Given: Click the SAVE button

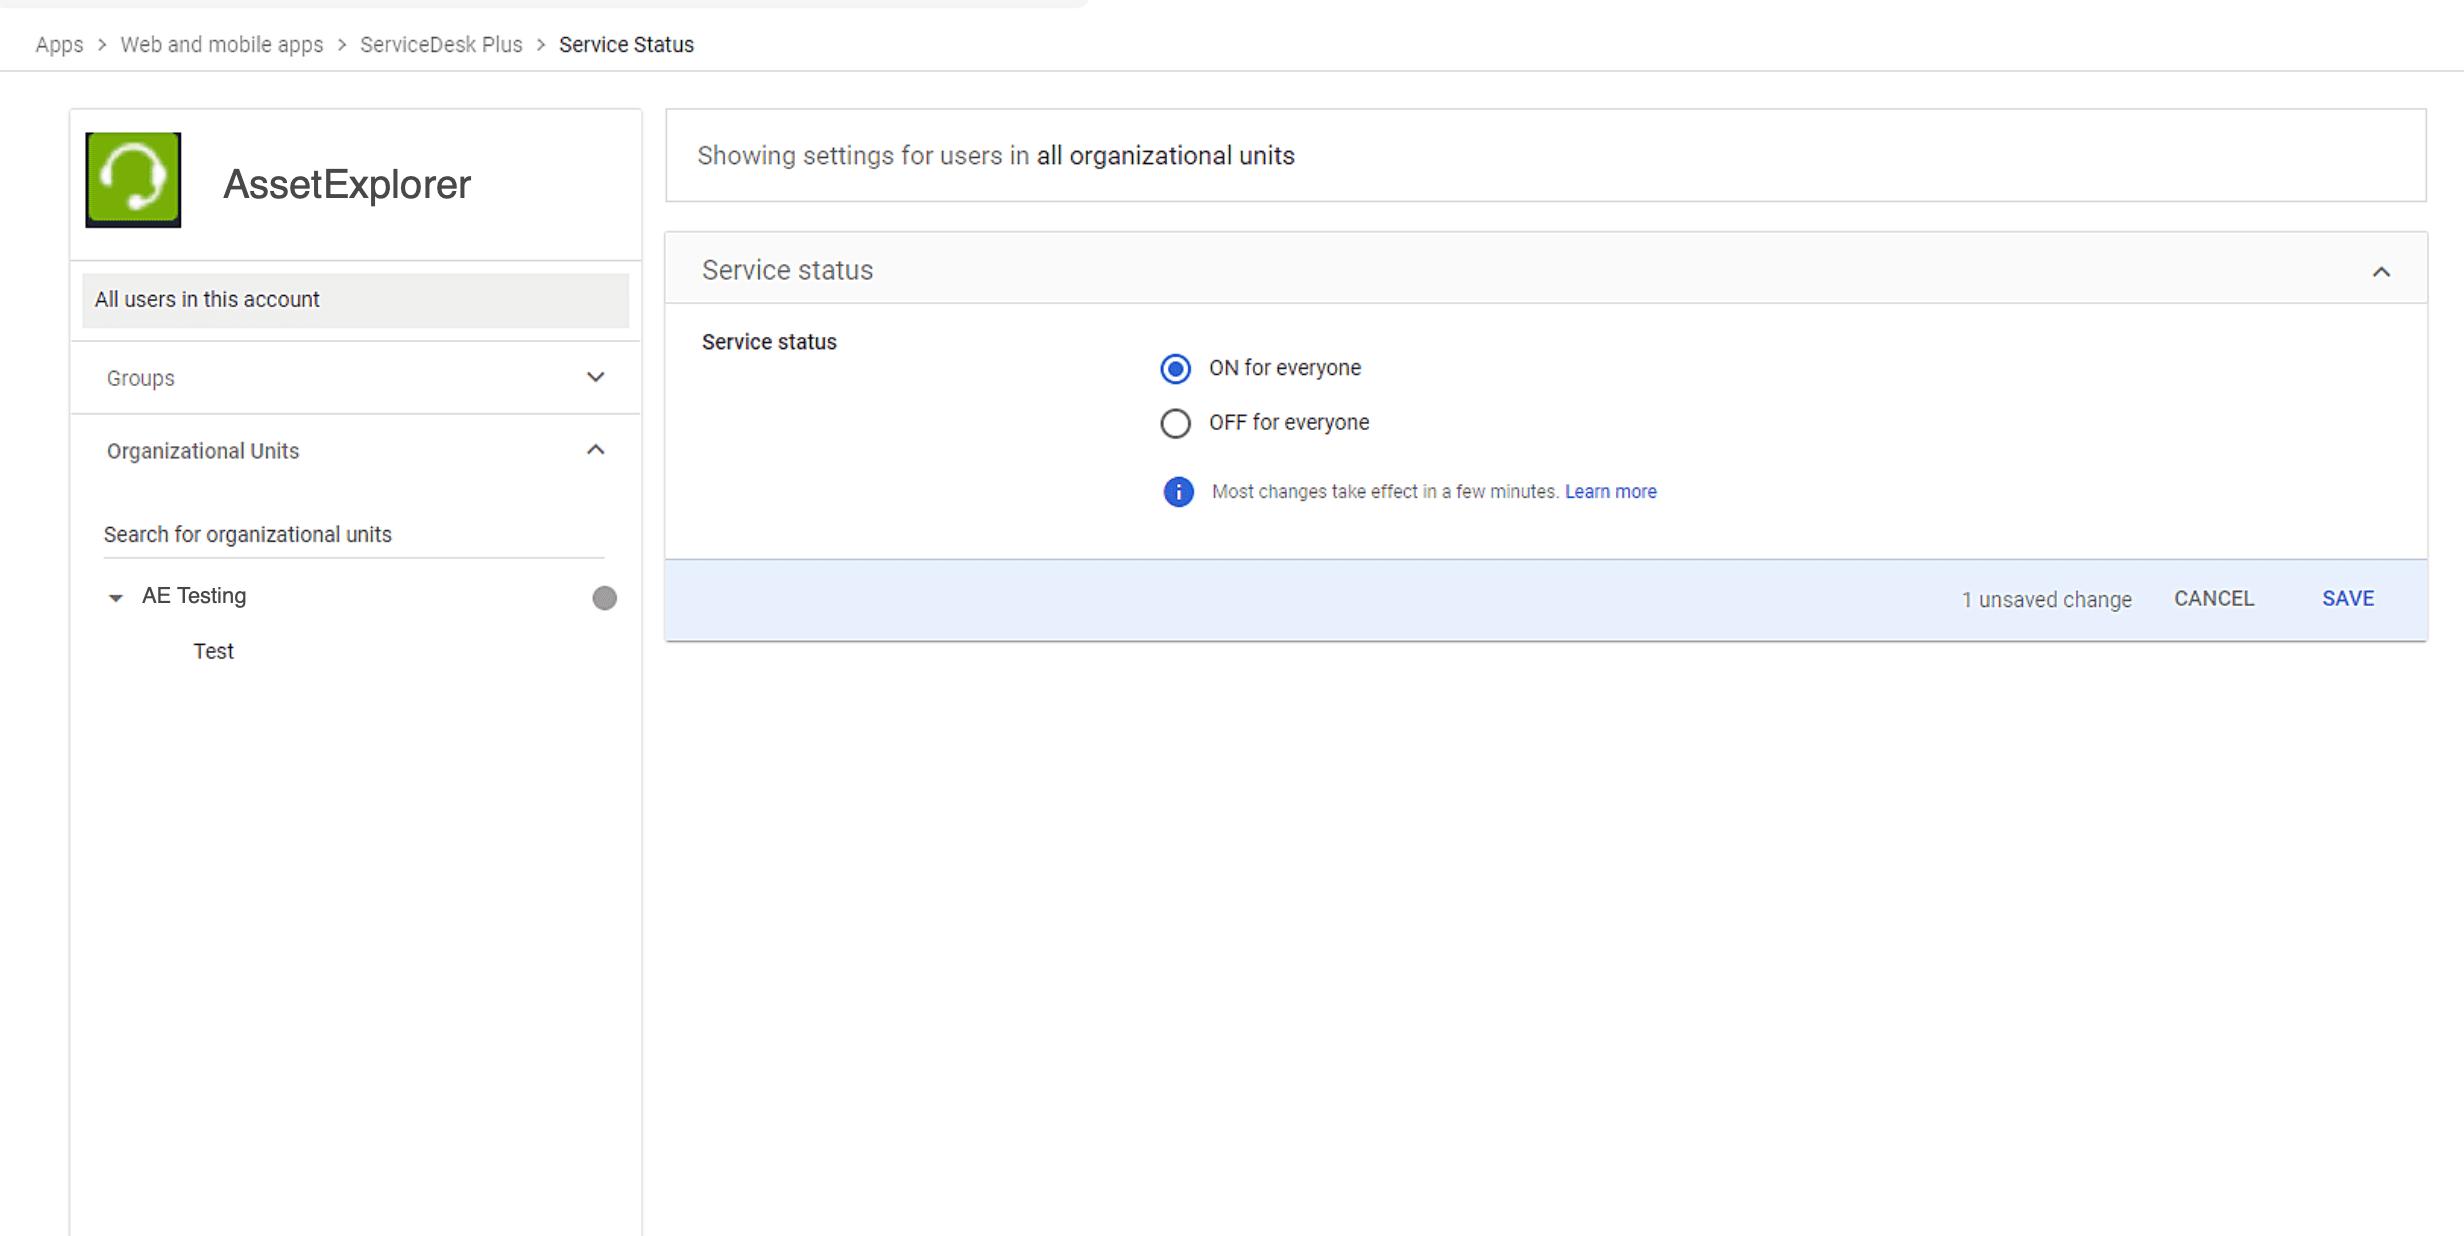Looking at the screenshot, I should 2347,599.
